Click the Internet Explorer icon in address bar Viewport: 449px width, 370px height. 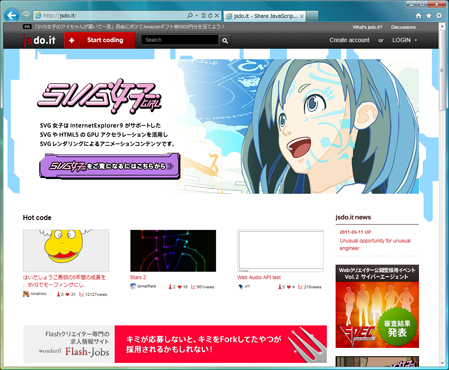click(38, 16)
